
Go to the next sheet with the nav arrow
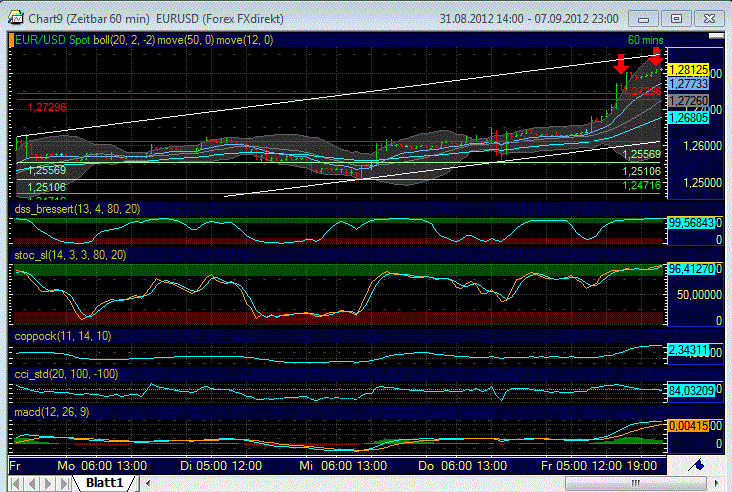point(48,483)
